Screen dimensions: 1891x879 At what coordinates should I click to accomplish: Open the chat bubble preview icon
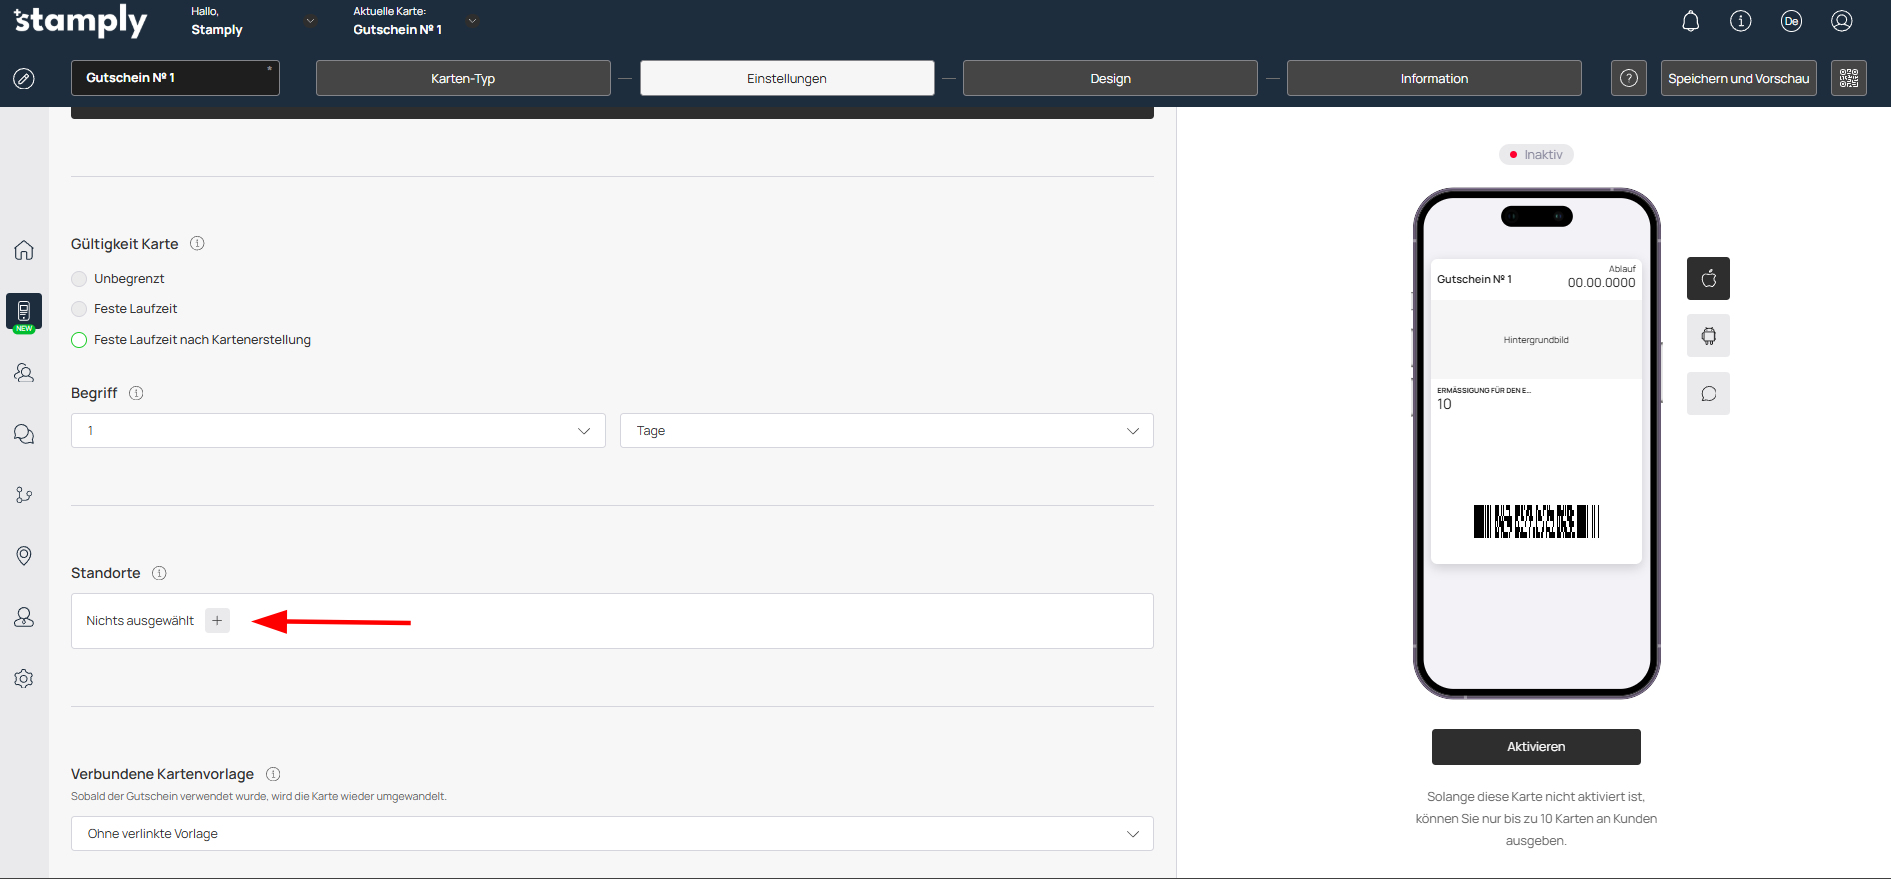point(1708,394)
